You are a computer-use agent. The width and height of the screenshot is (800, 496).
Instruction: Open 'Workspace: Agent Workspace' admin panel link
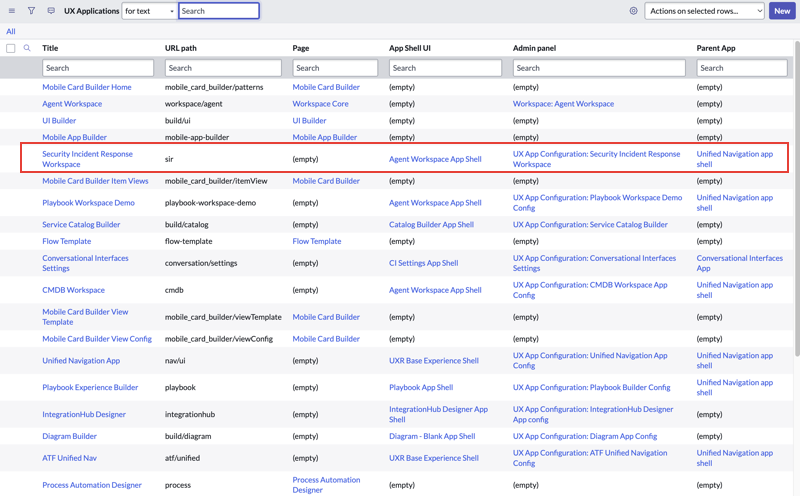click(563, 104)
